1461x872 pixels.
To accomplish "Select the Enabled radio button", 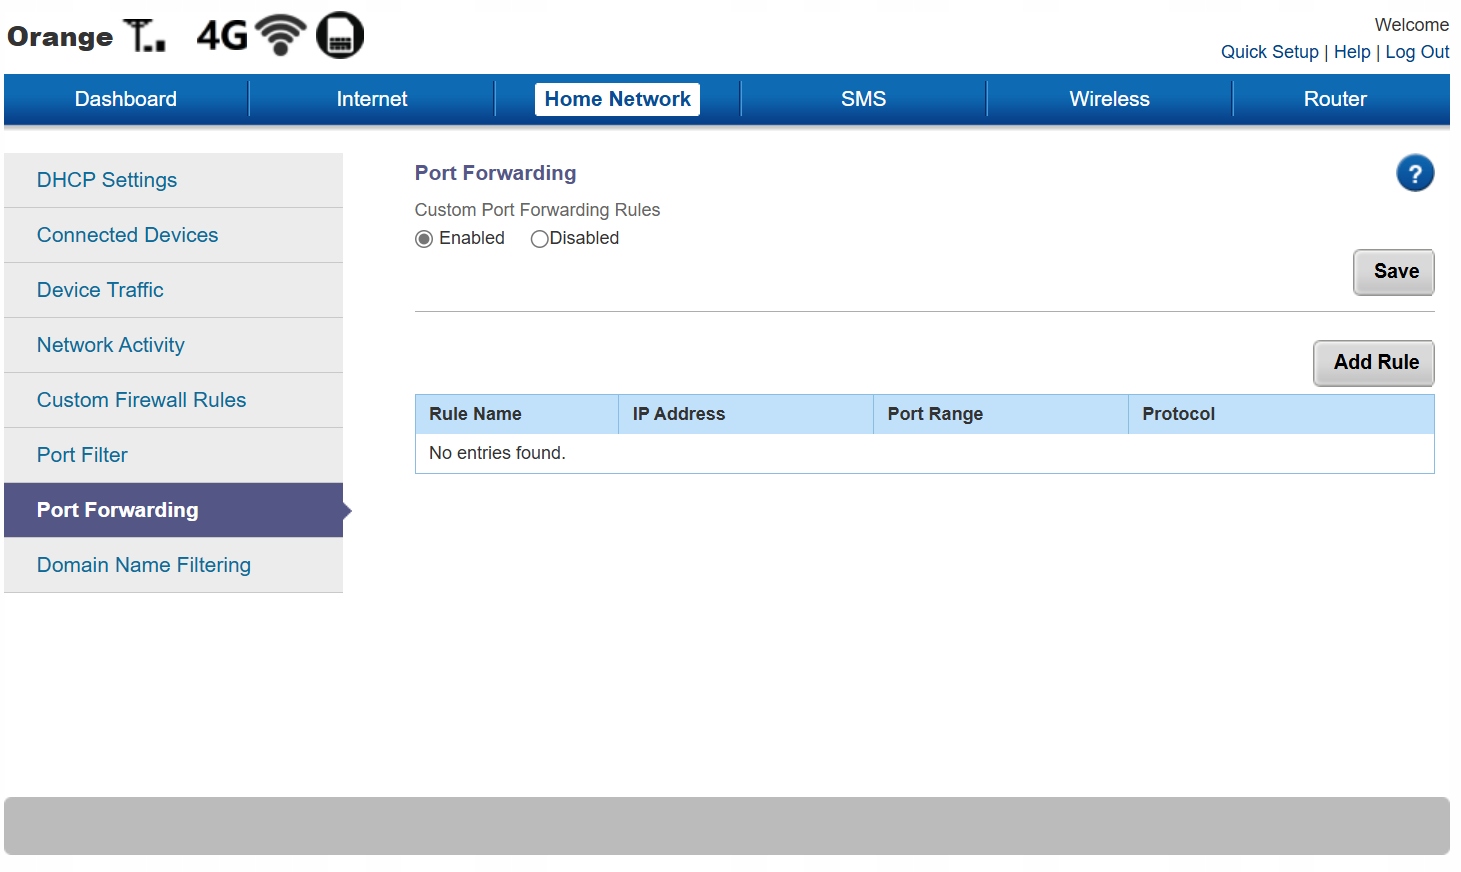I will coord(424,239).
